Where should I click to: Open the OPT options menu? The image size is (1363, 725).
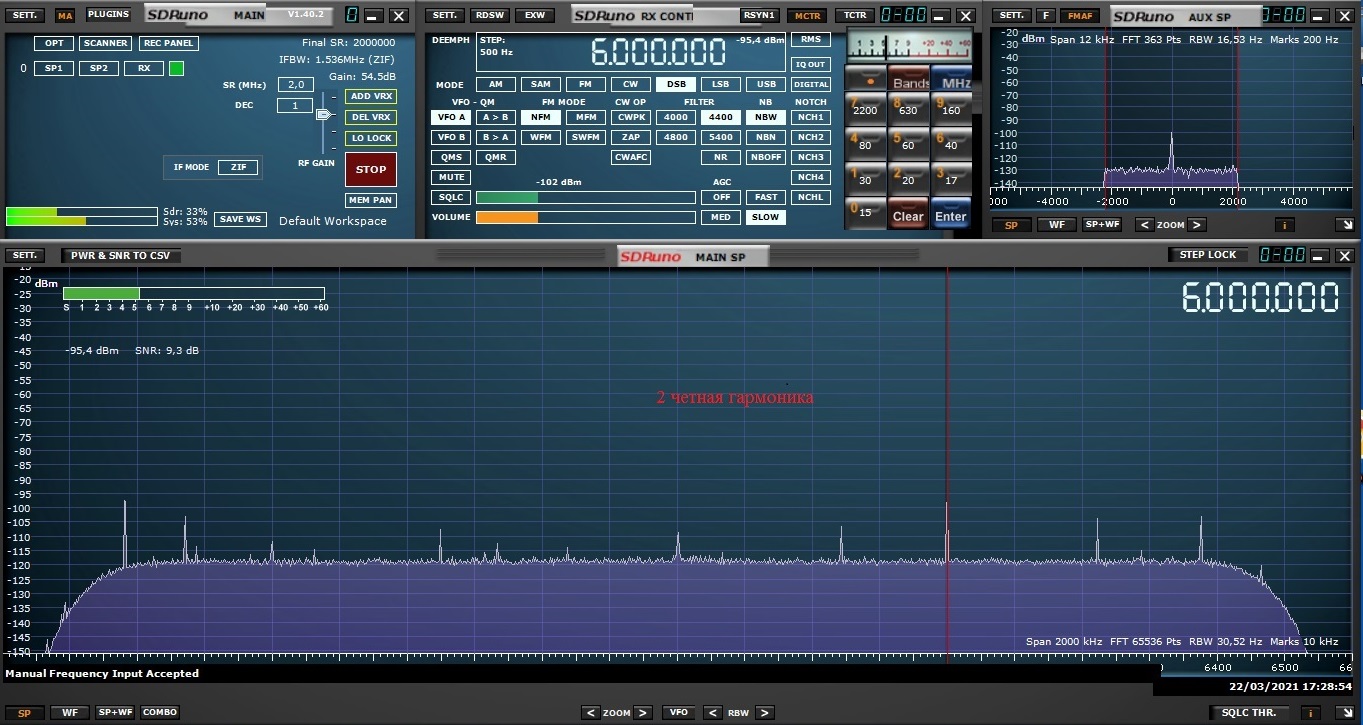[54, 43]
